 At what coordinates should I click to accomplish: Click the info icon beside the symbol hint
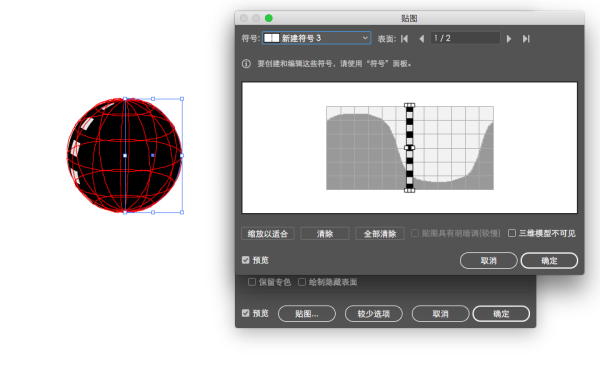click(x=246, y=64)
